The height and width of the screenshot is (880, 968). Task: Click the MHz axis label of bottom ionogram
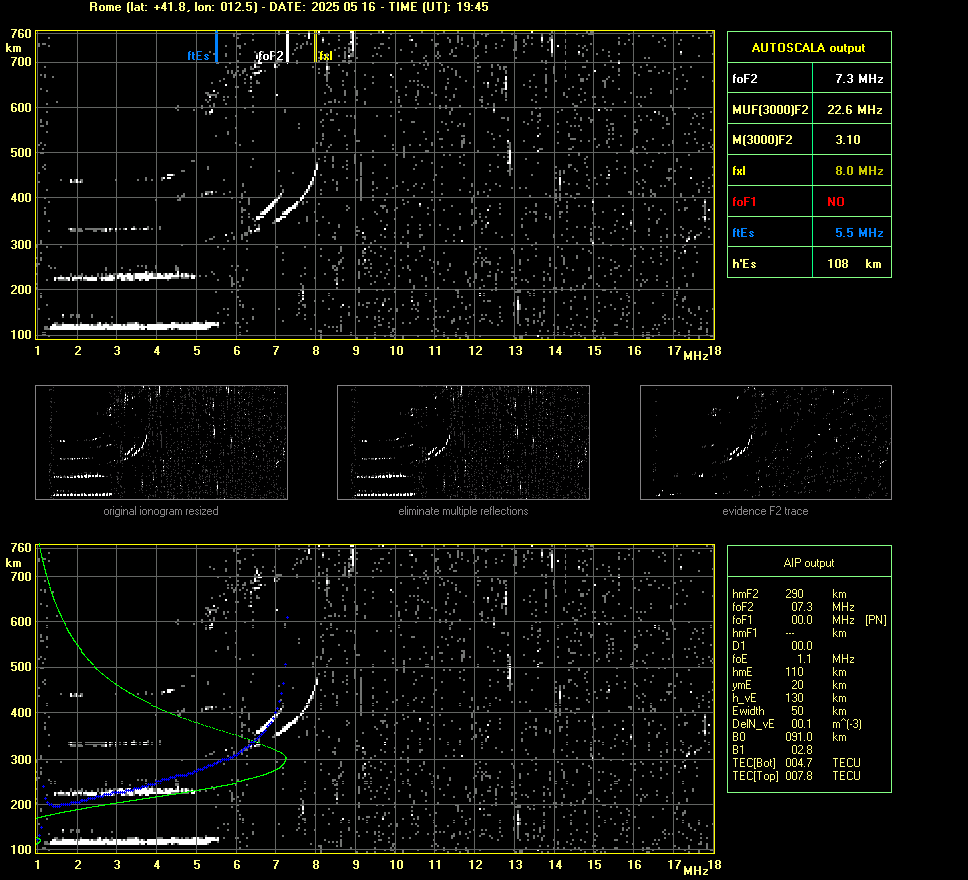[x=696, y=870]
